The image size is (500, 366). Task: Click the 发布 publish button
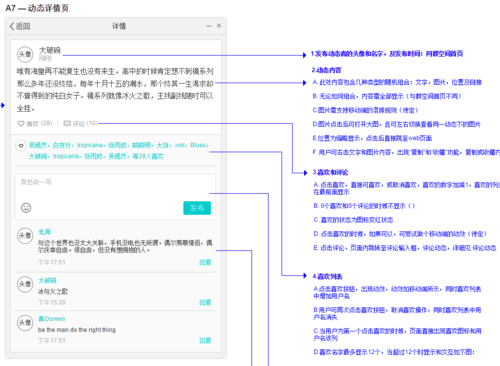click(197, 208)
